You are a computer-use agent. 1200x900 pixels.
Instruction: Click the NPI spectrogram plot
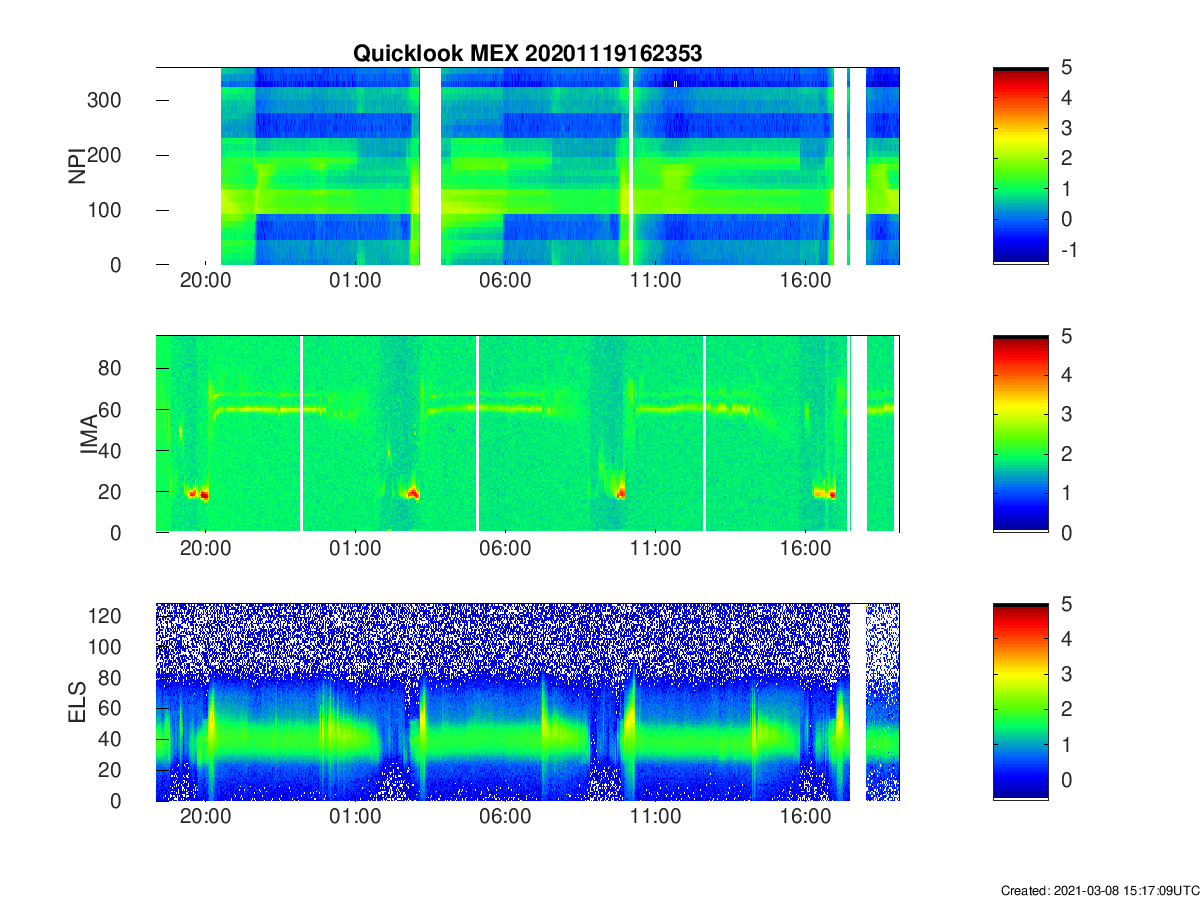click(528, 166)
